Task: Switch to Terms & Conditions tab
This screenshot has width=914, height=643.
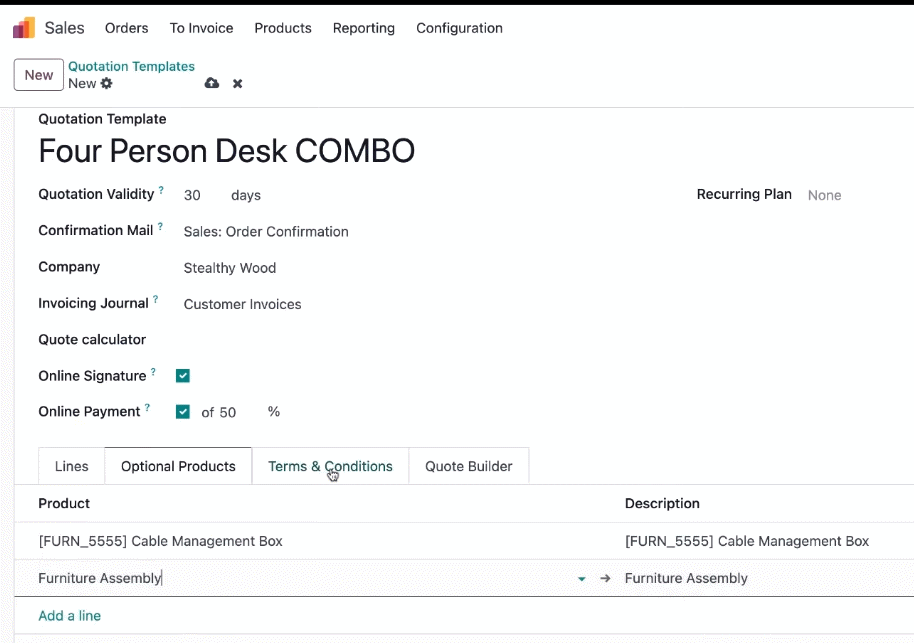Action: tap(330, 466)
